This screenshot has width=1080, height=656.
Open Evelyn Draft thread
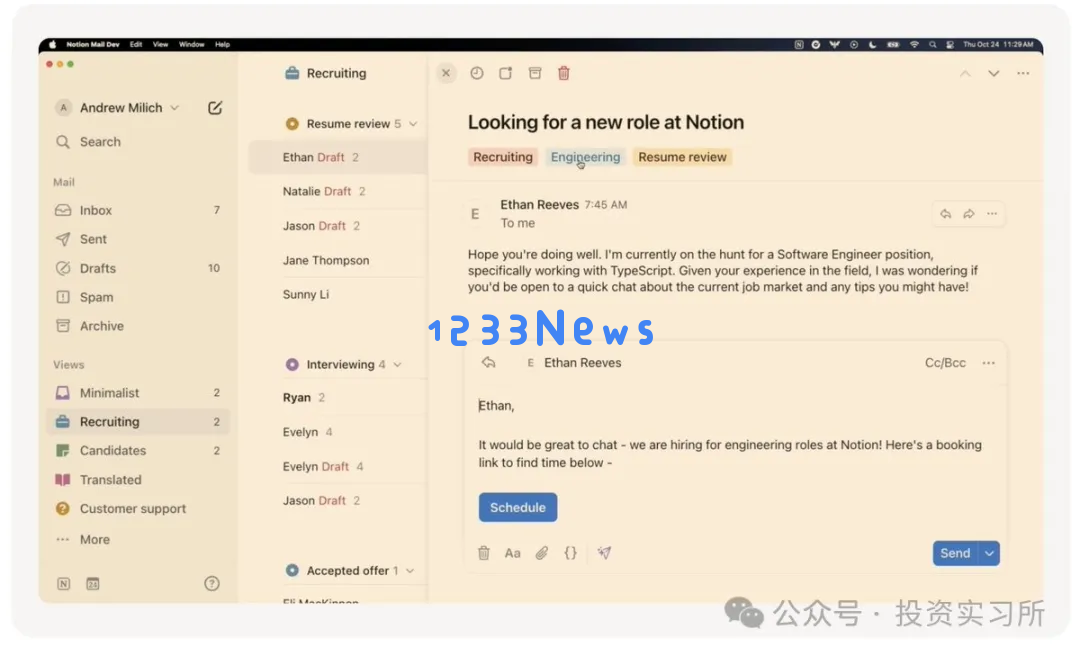(338, 467)
